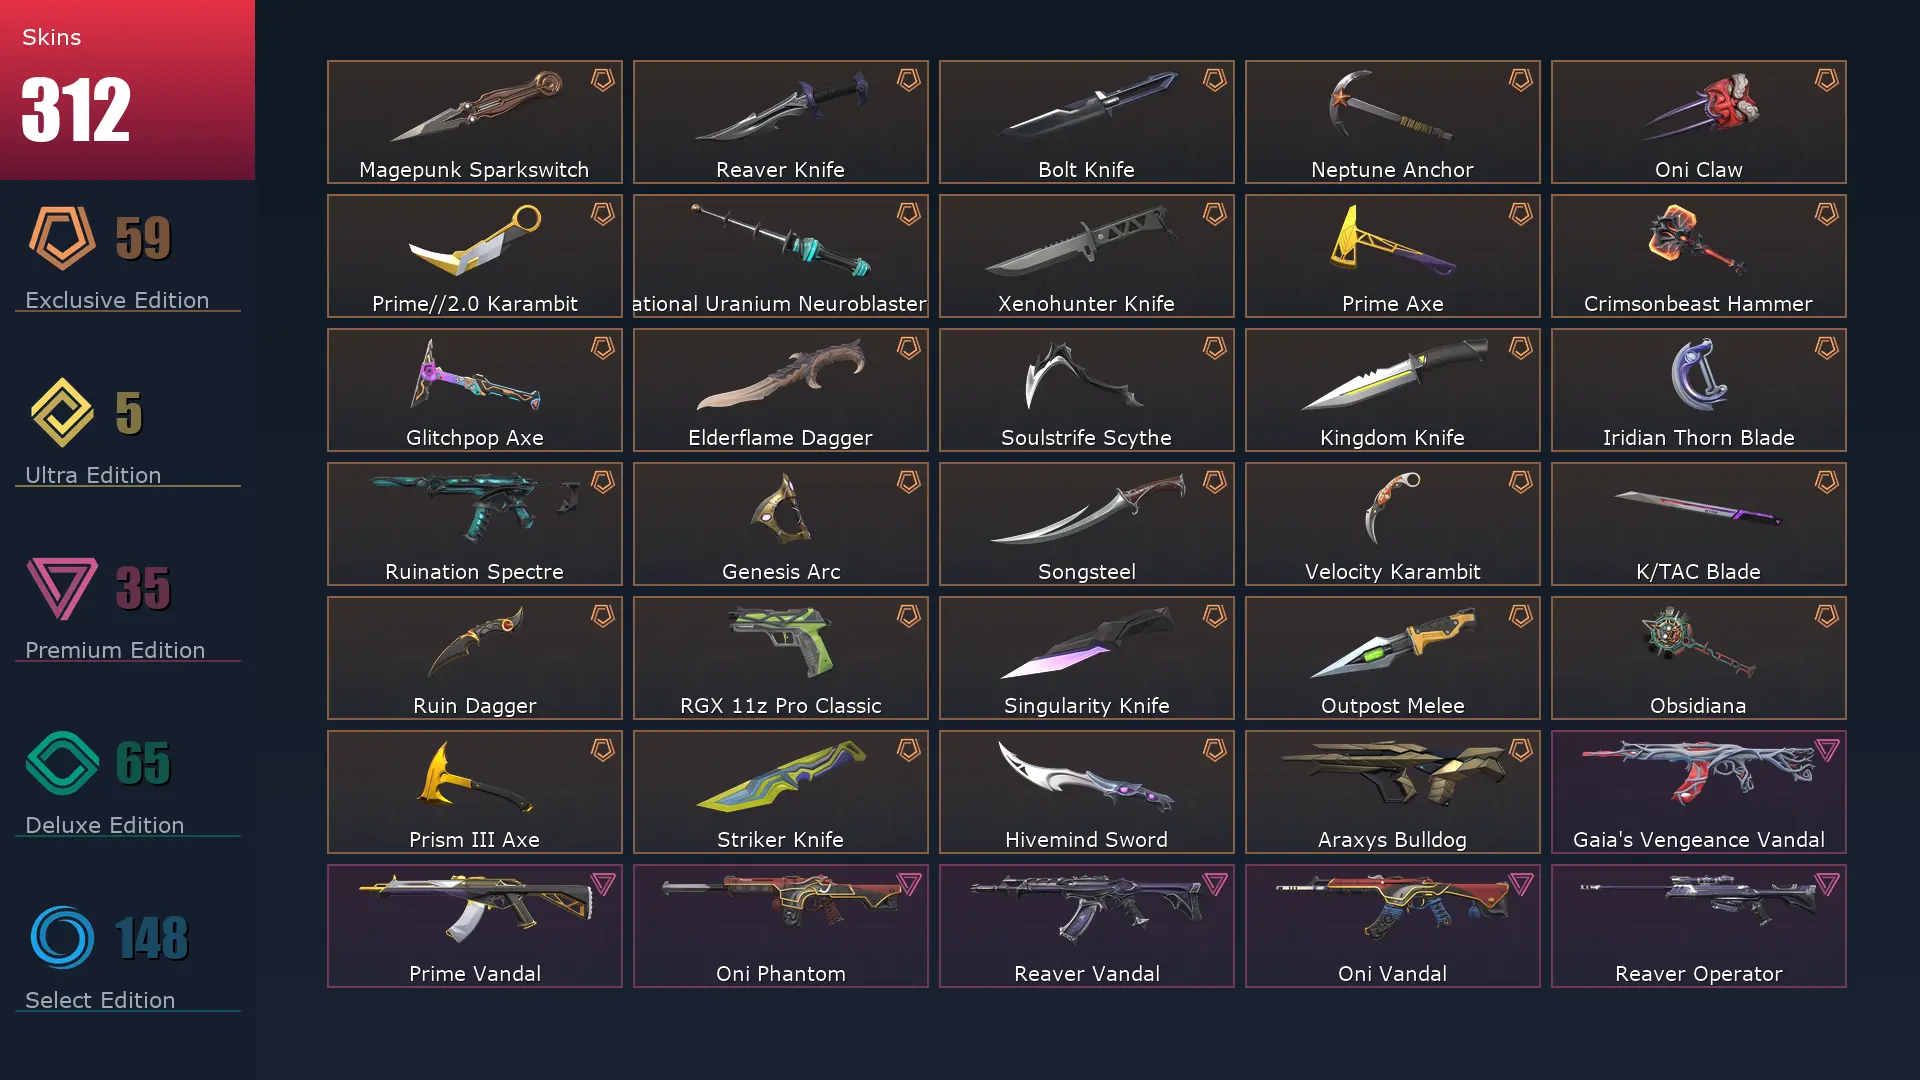Screen dimensions: 1920x1080
Task: Click the tier badge on Oni Claw card
Action: click(1826, 80)
